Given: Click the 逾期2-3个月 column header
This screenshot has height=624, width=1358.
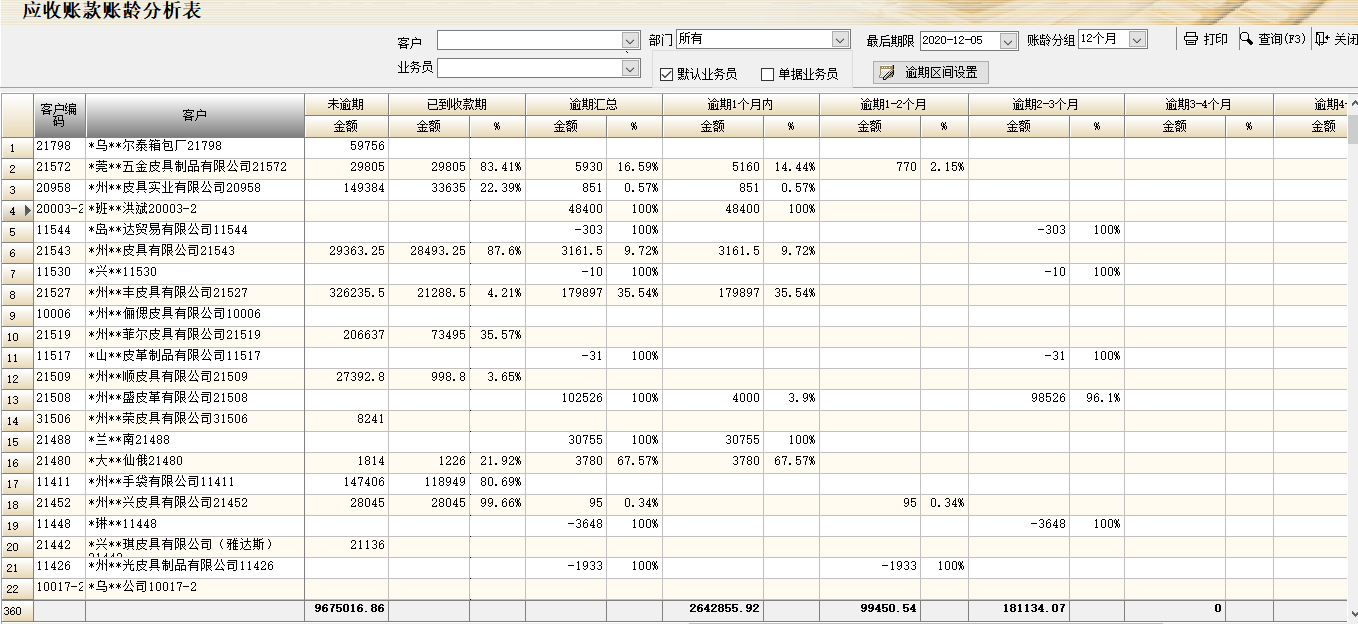Looking at the screenshot, I should point(1045,105).
